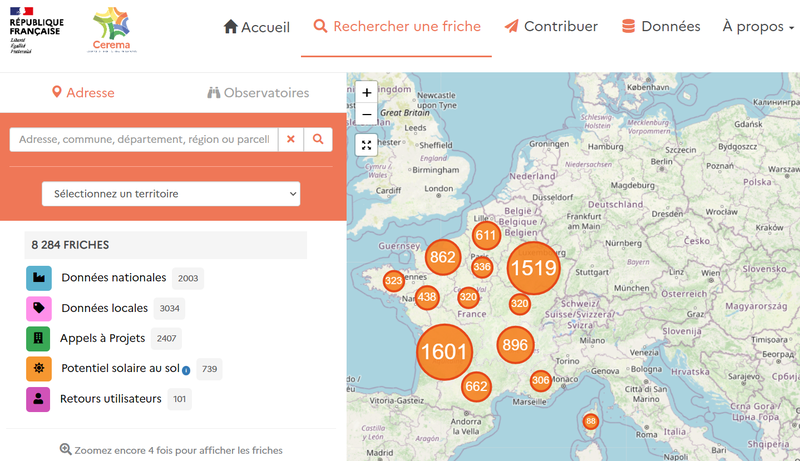800x461 pixels.
Task: Click the blue Données nationales factory icon
Action: (x=39, y=278)
